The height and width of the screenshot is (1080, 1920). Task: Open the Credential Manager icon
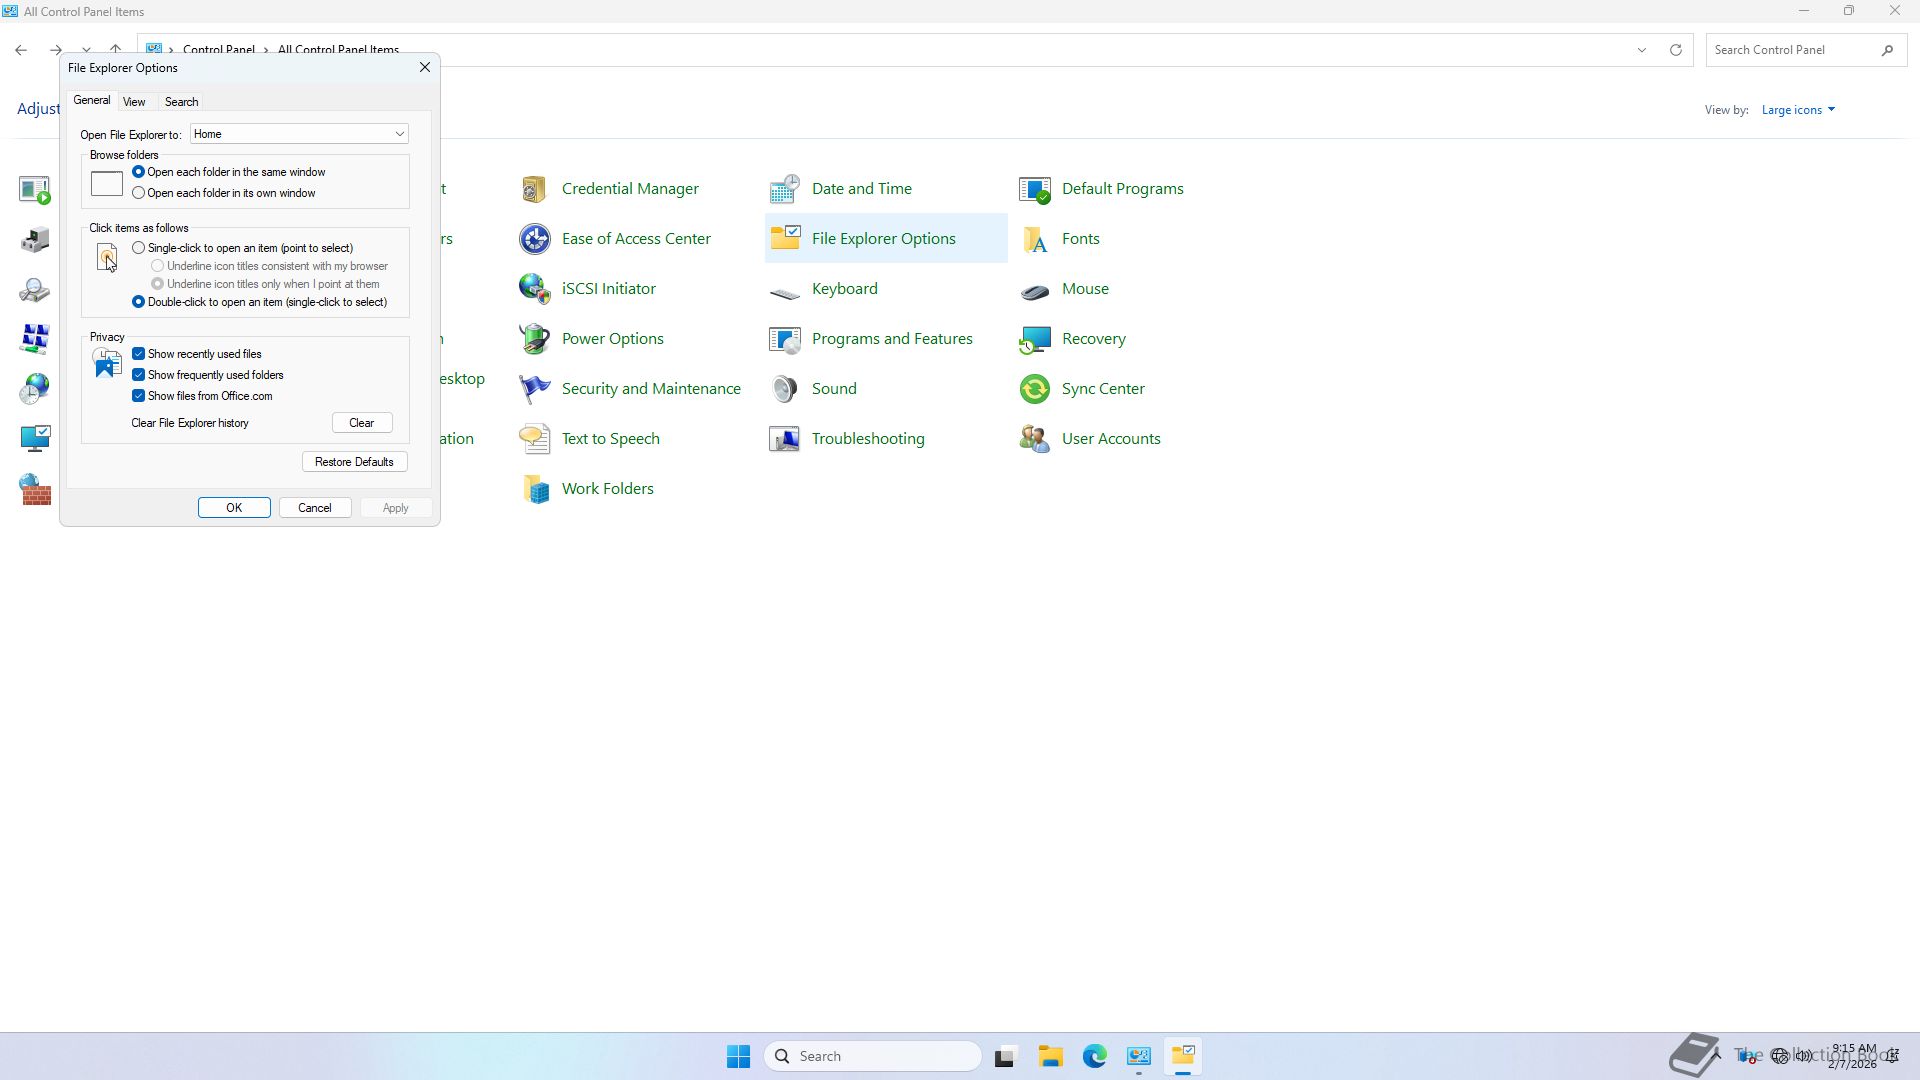(534, 189)
